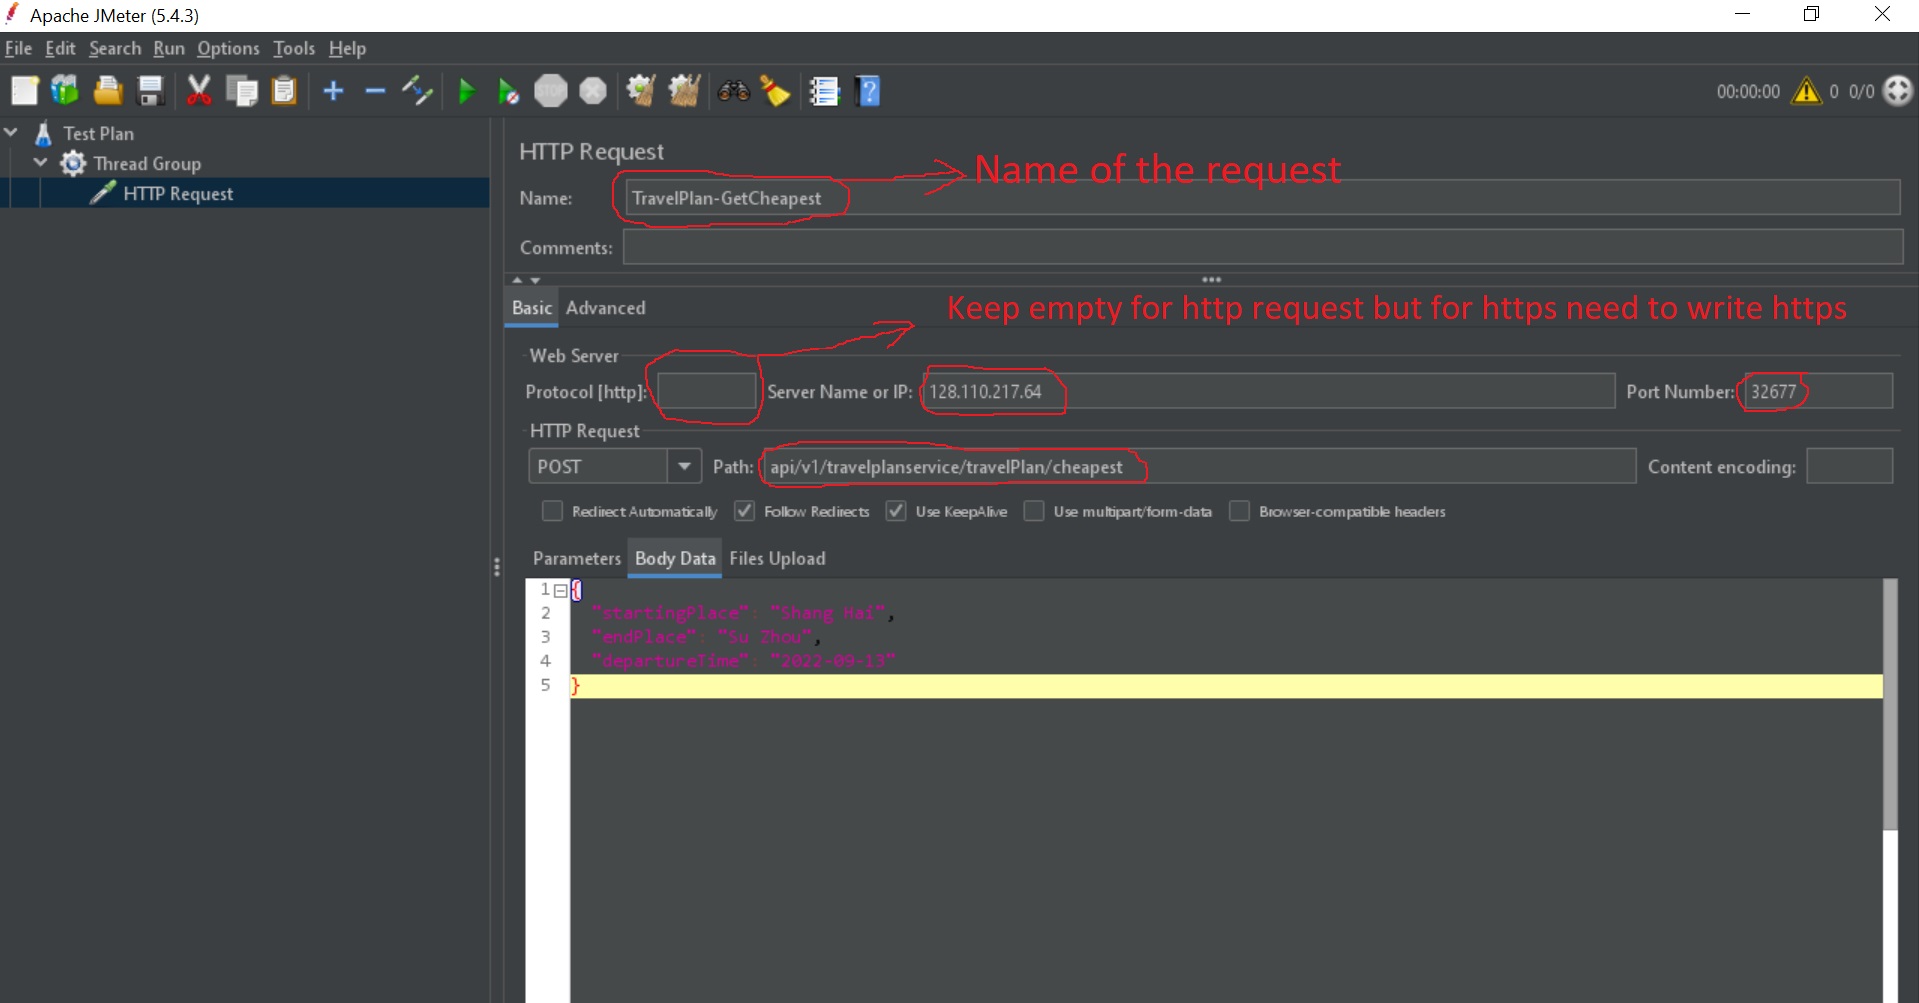Click the Body Data vertical scrollbar
1919x1003 pixels.
pos(1890,704)
